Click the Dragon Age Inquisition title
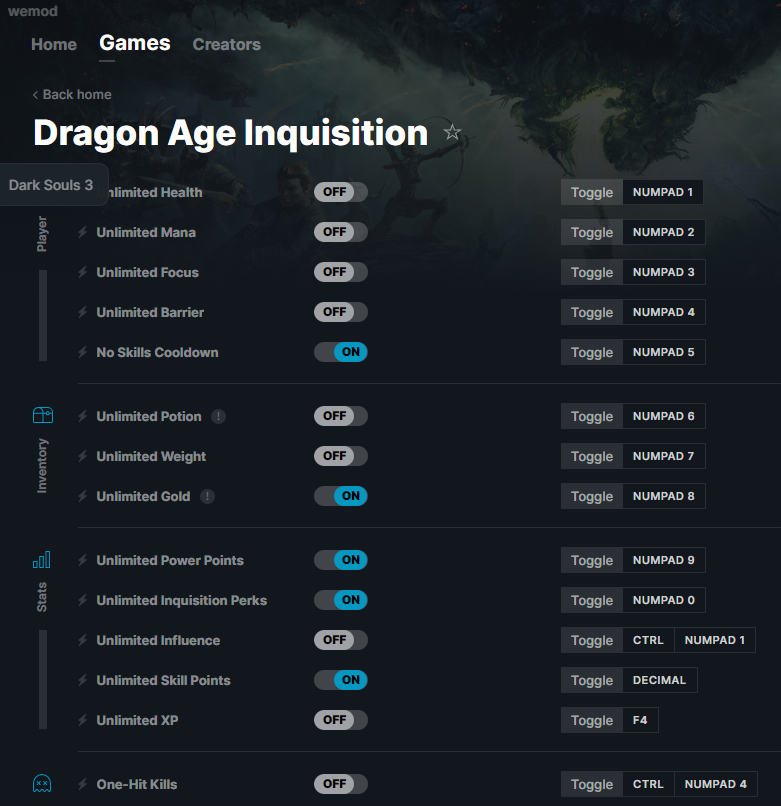781x806 pixels. (x=230, y=133)
